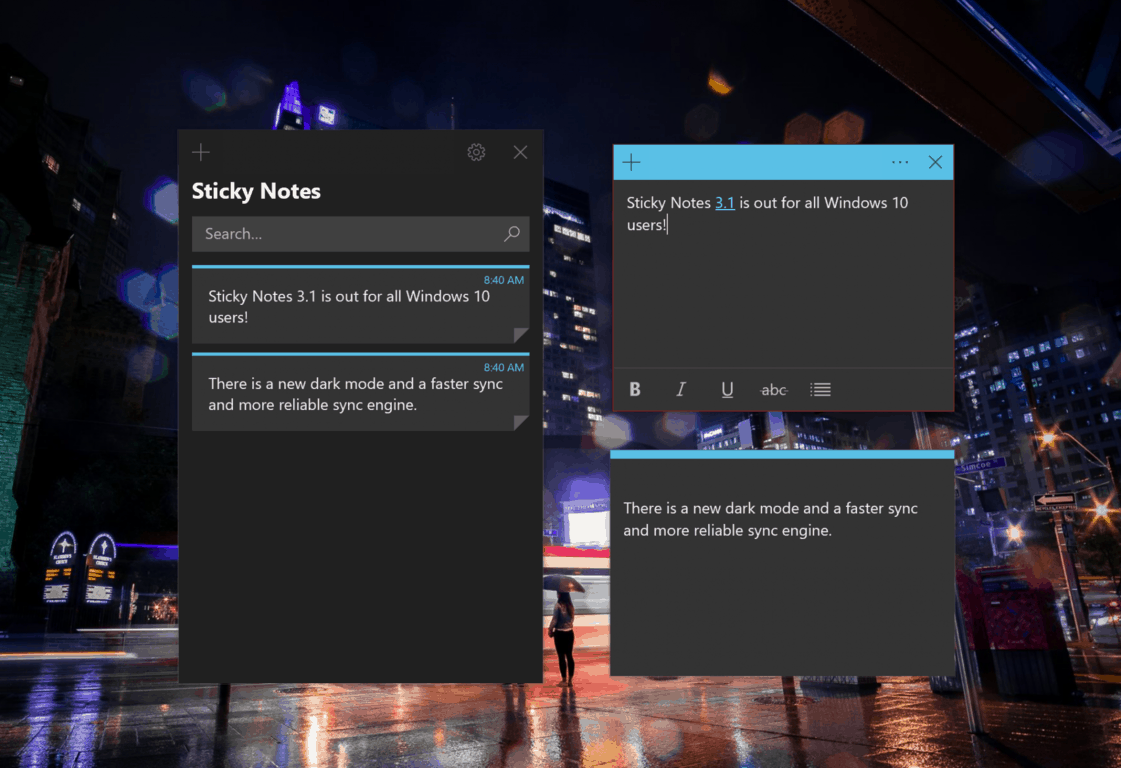The width and height of the screenshot is (1121, 768).
Task: Toggle Underline formatting in the note toolbar
Action: pyautogui.click(x=727, y=390)
